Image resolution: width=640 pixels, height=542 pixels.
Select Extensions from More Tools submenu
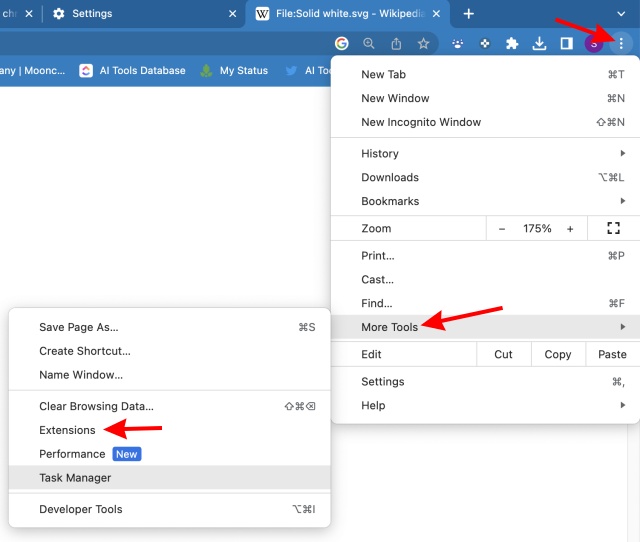[x=68, y=430]
